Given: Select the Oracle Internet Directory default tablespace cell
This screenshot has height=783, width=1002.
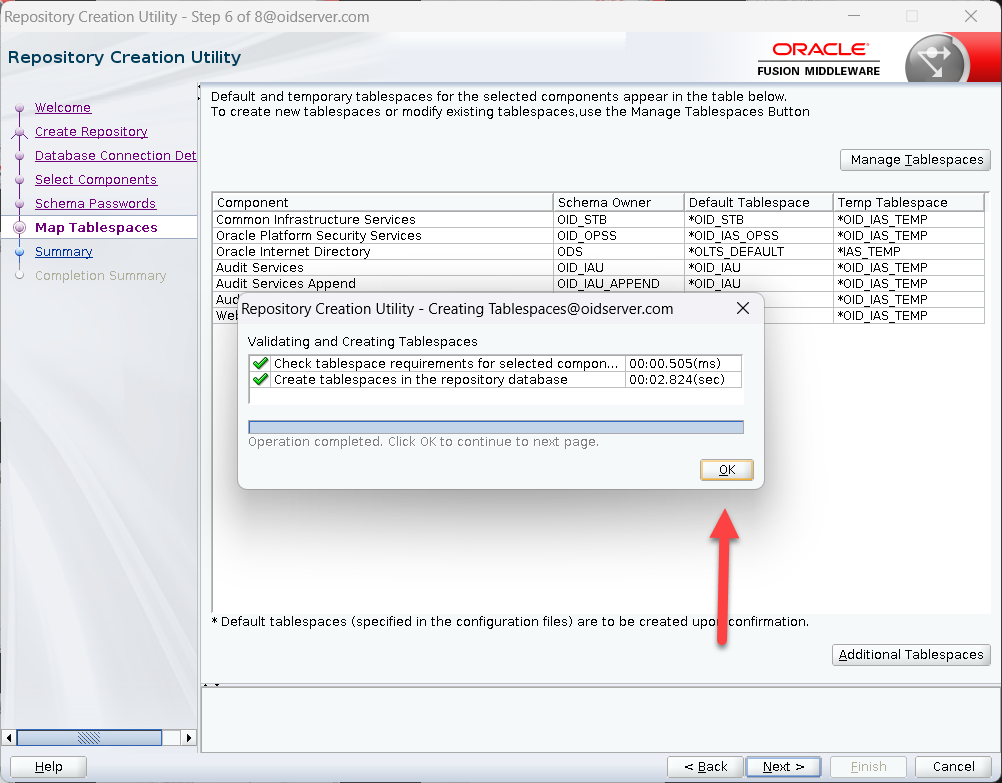Looking at the screenshot, I should [758, 252].
